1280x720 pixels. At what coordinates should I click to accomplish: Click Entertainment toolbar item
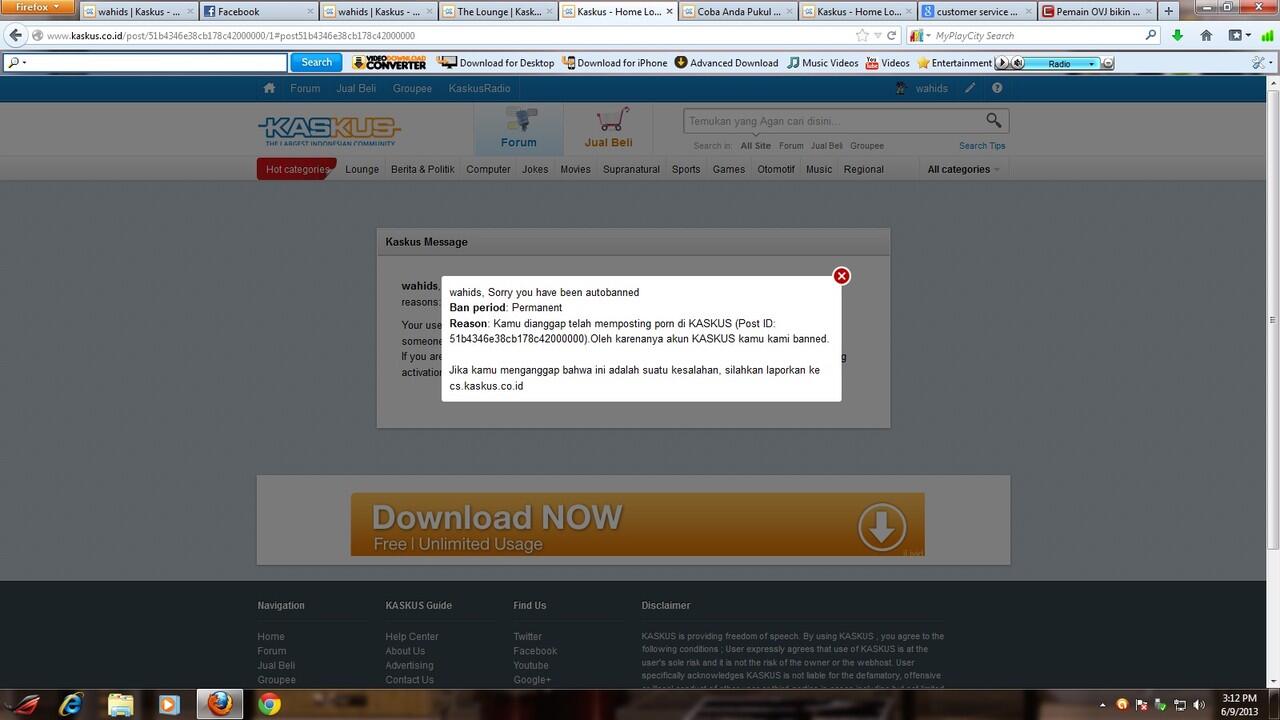(x=954, y=62)
